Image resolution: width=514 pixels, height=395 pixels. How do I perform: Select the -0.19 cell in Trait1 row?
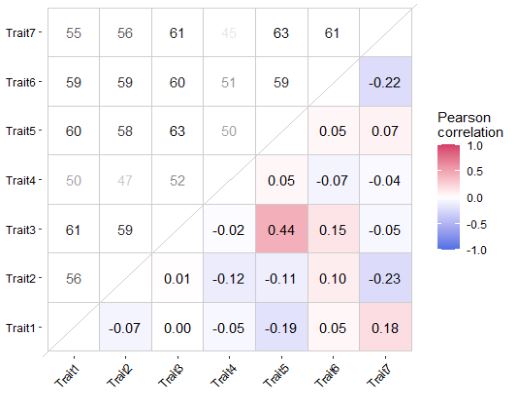281,327
